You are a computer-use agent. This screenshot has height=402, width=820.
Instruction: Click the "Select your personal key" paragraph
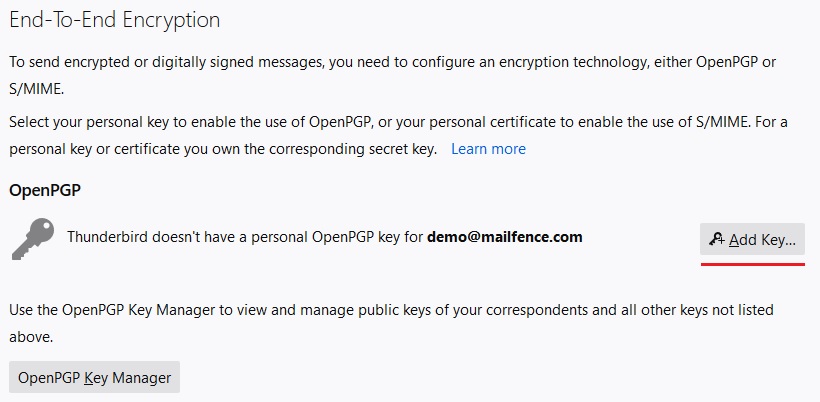point(398,136)
